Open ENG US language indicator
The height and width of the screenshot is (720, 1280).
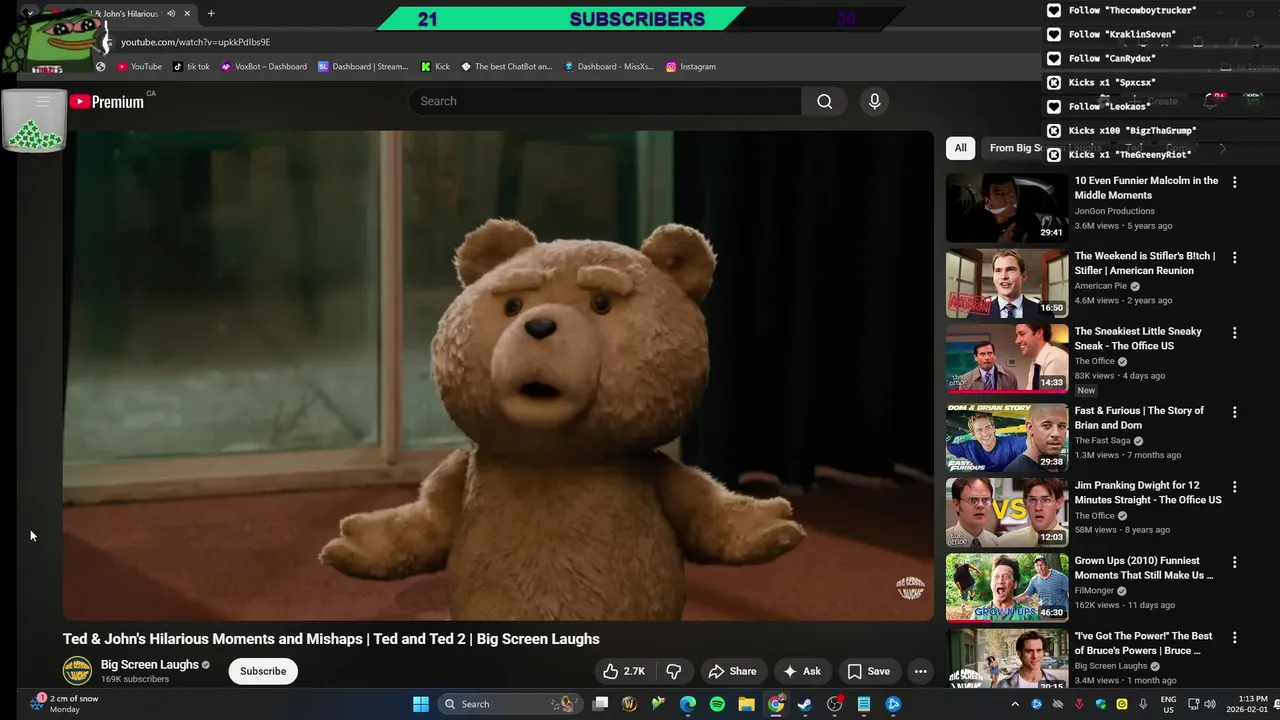(x=1168, y=704)
